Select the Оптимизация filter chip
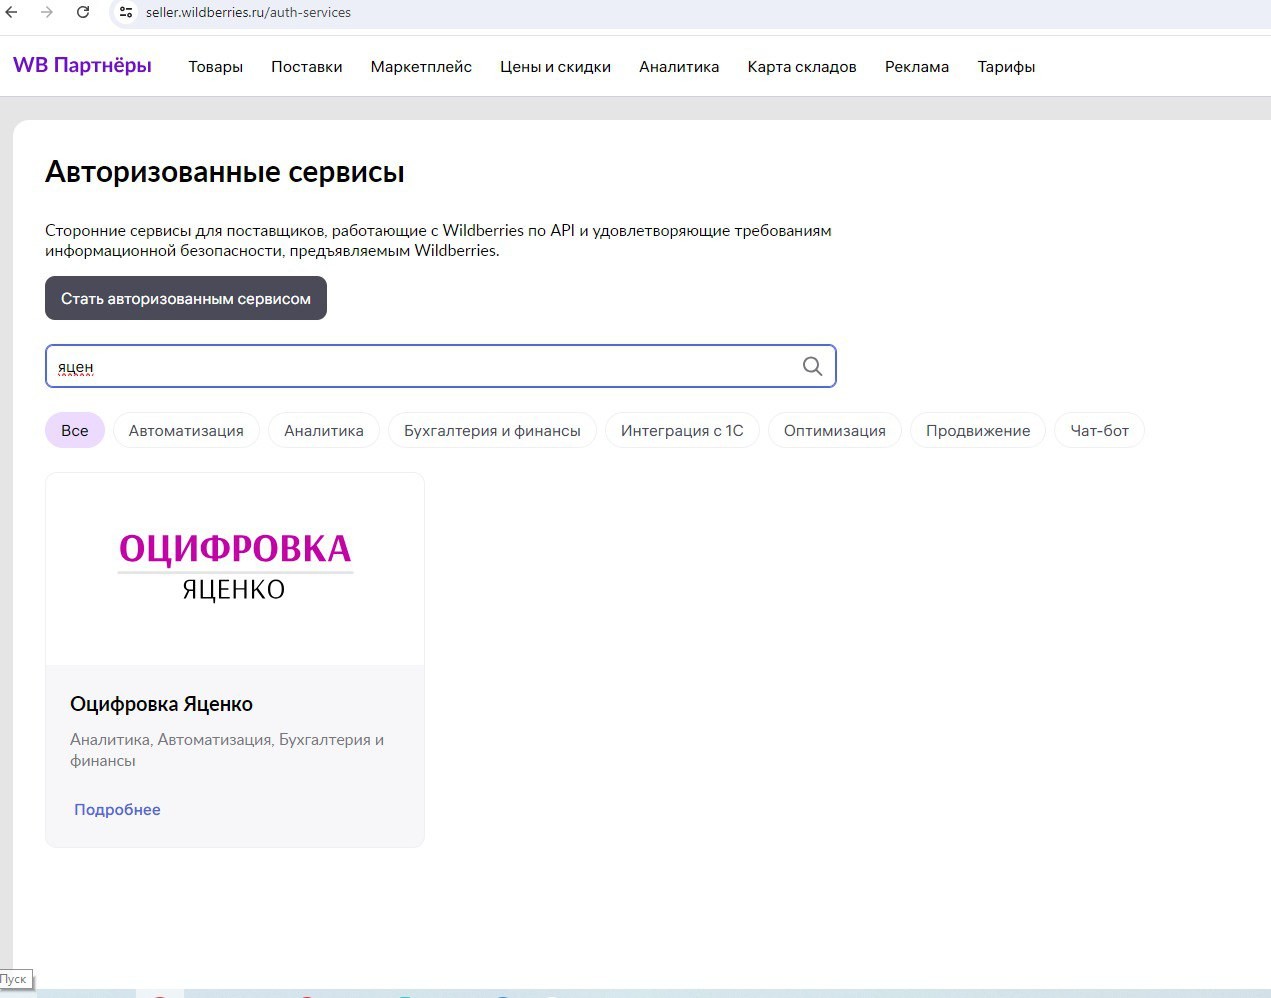This screenshot has height=998, width=1271. 835,430
